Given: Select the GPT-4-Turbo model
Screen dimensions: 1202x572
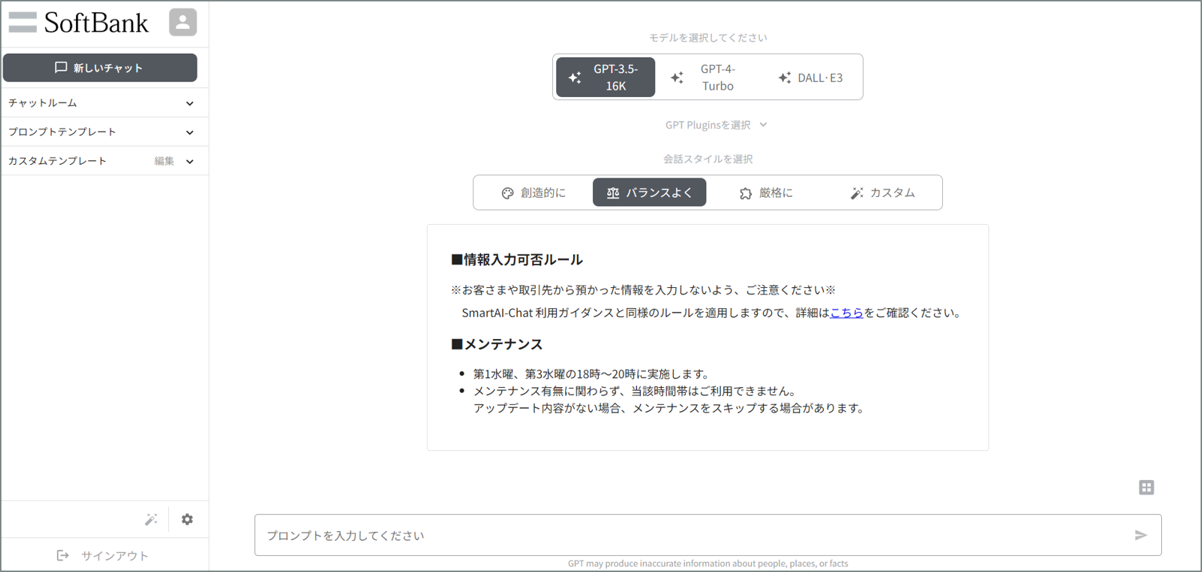Looking at the screenshot, I should 707,77.
